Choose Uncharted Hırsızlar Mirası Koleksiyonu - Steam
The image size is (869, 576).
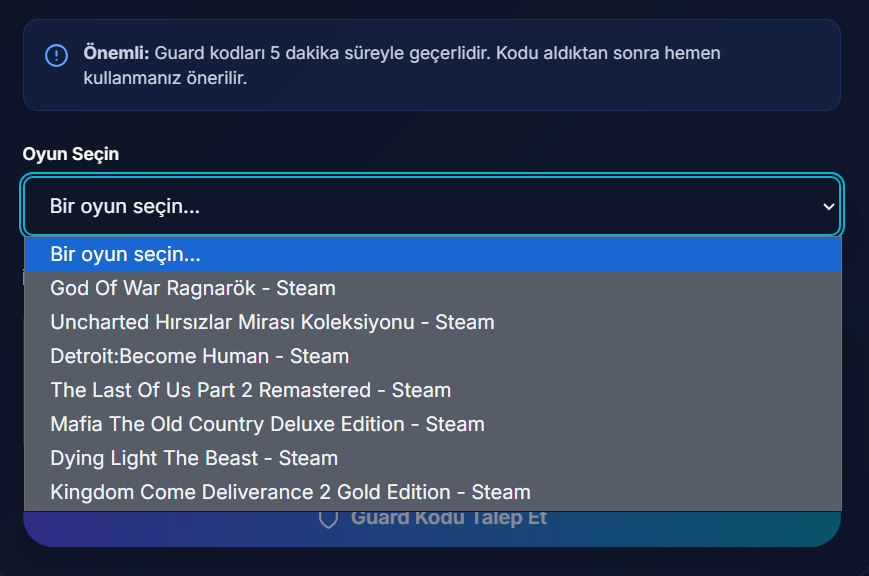[x=432, y=322]
